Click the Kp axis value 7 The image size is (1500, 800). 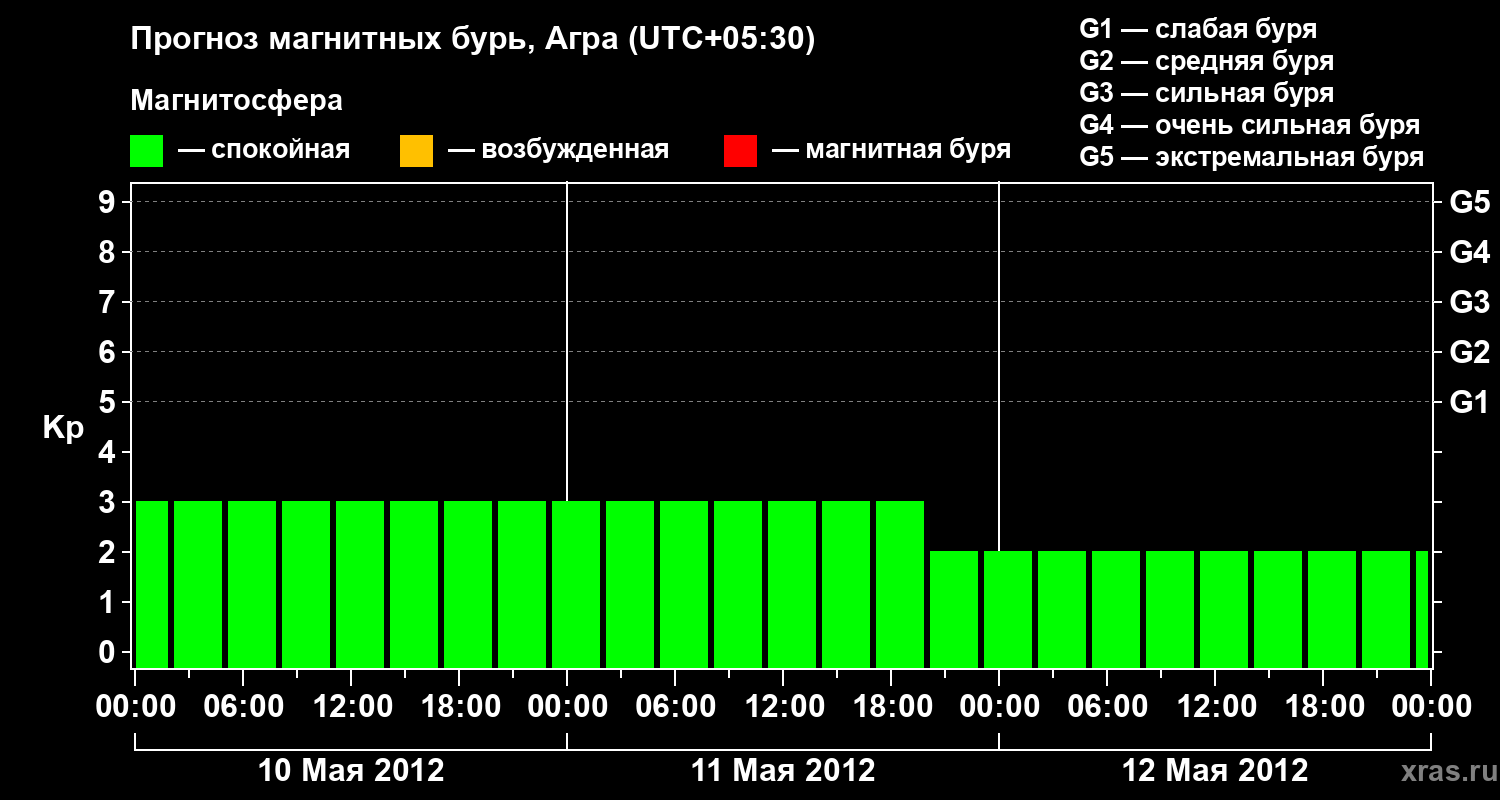tap(108, 302)
